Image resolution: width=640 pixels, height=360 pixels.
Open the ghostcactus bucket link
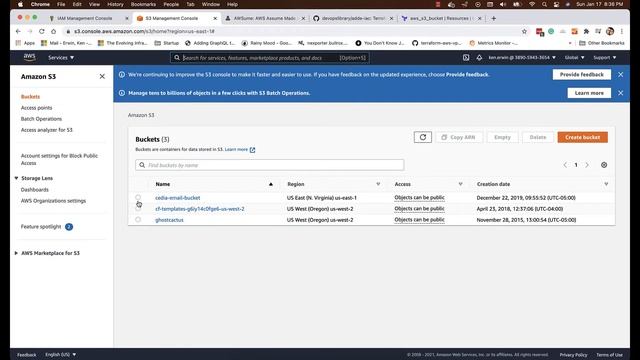pyautogui.click(x=169, y=220)
